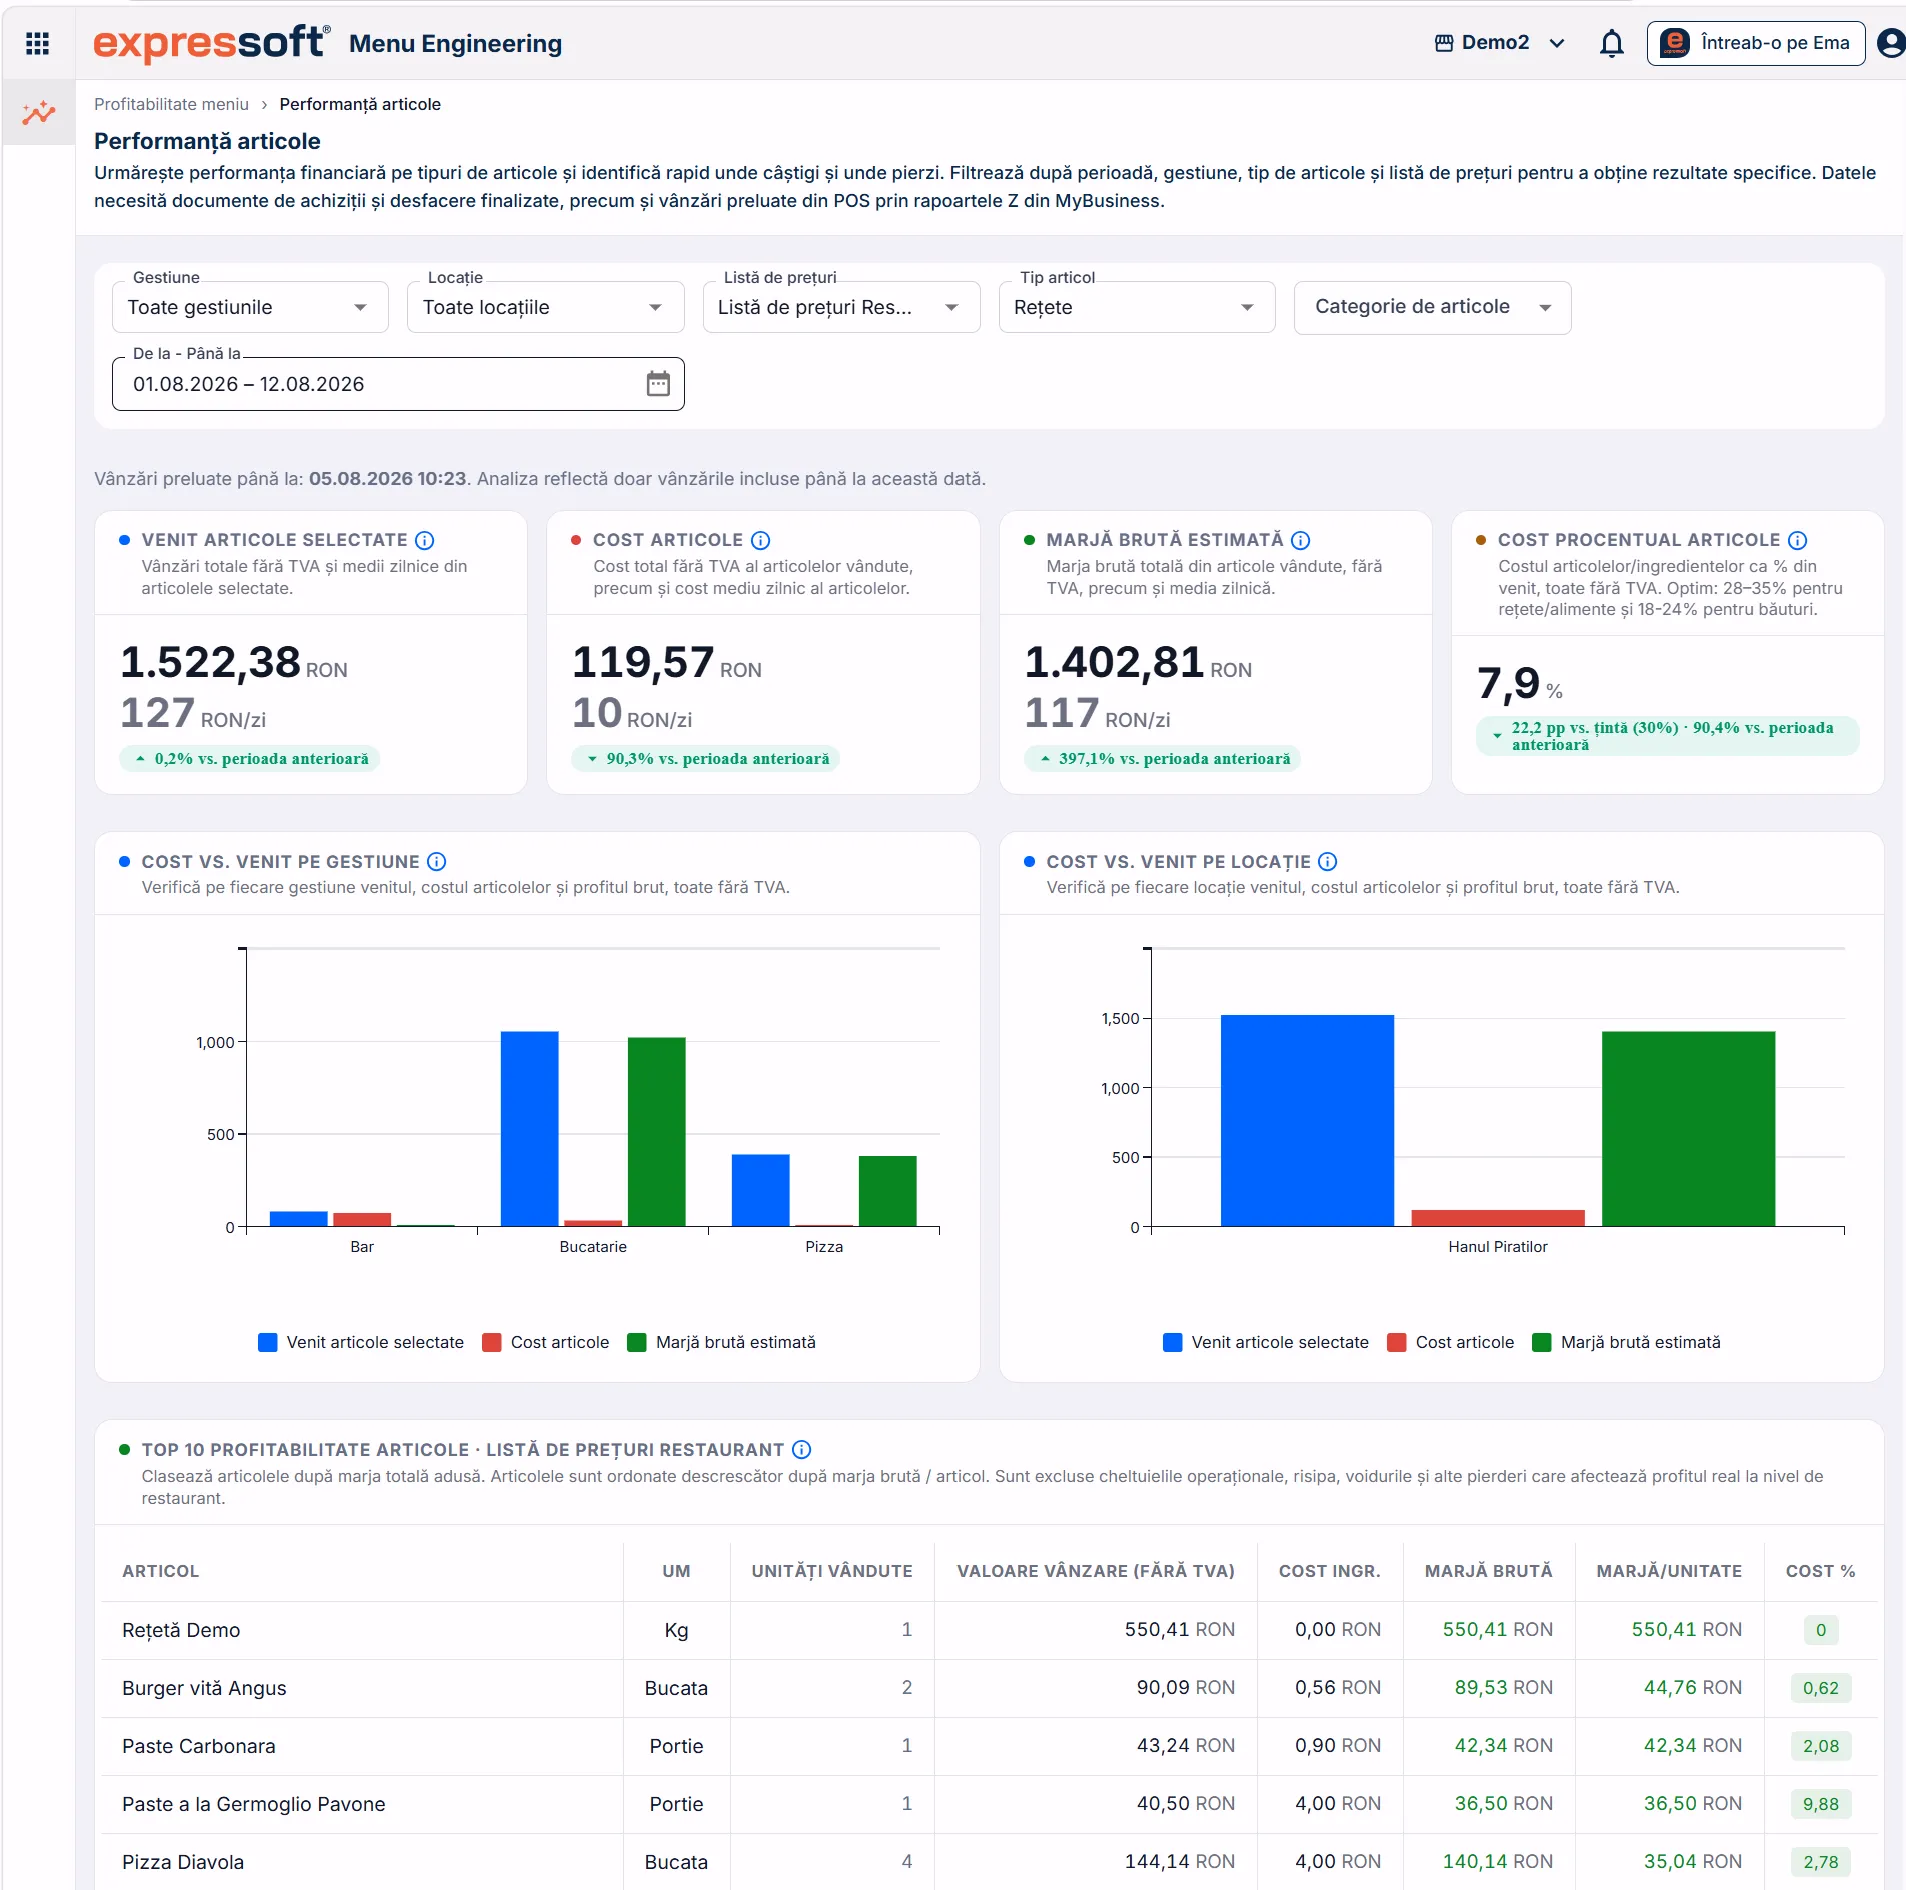Click the store icon next to Demo2

pos(1444,43)
